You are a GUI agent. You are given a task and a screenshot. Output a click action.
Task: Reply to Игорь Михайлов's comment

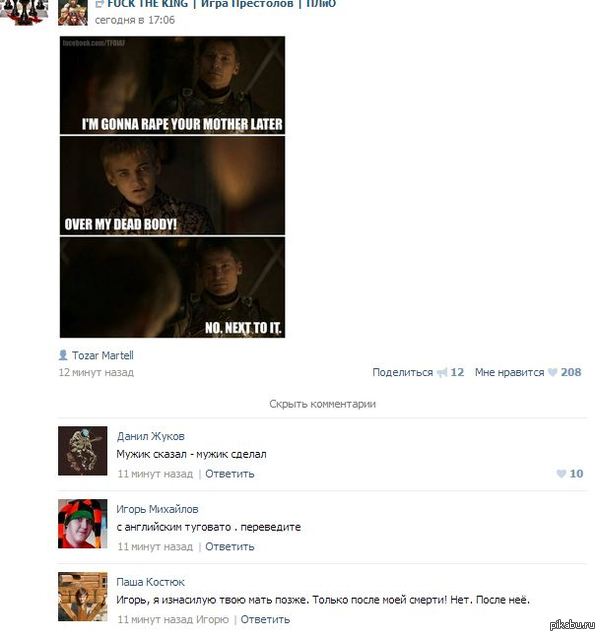(230, 547)
